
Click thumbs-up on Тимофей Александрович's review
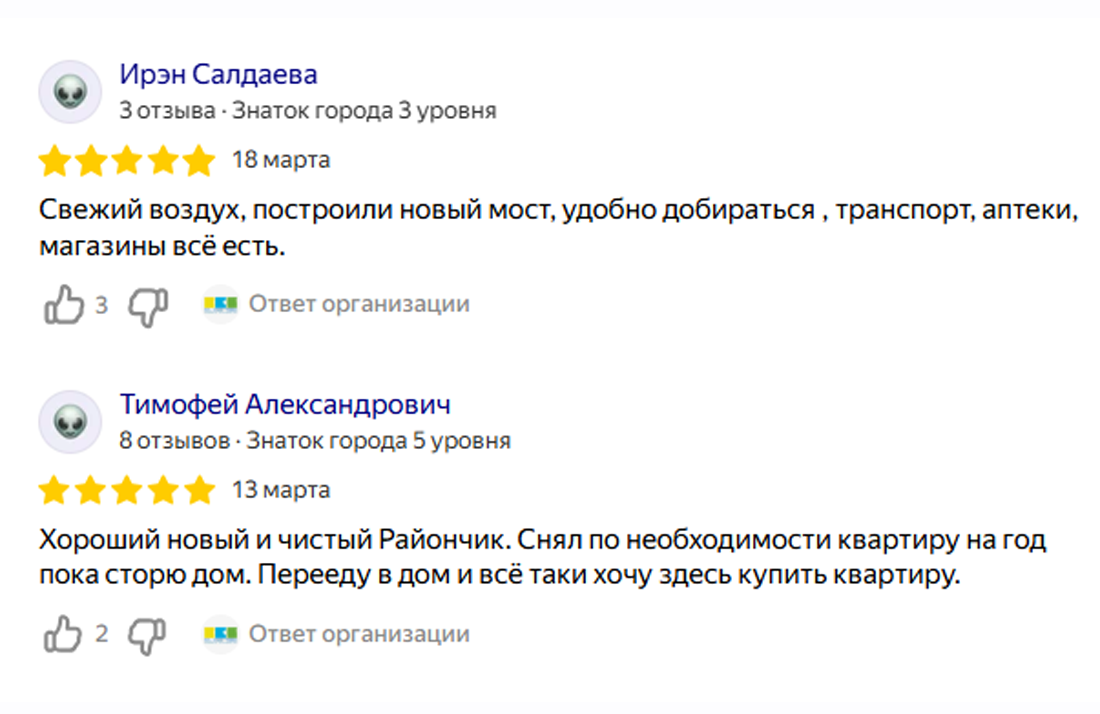(x=63, y=634)
